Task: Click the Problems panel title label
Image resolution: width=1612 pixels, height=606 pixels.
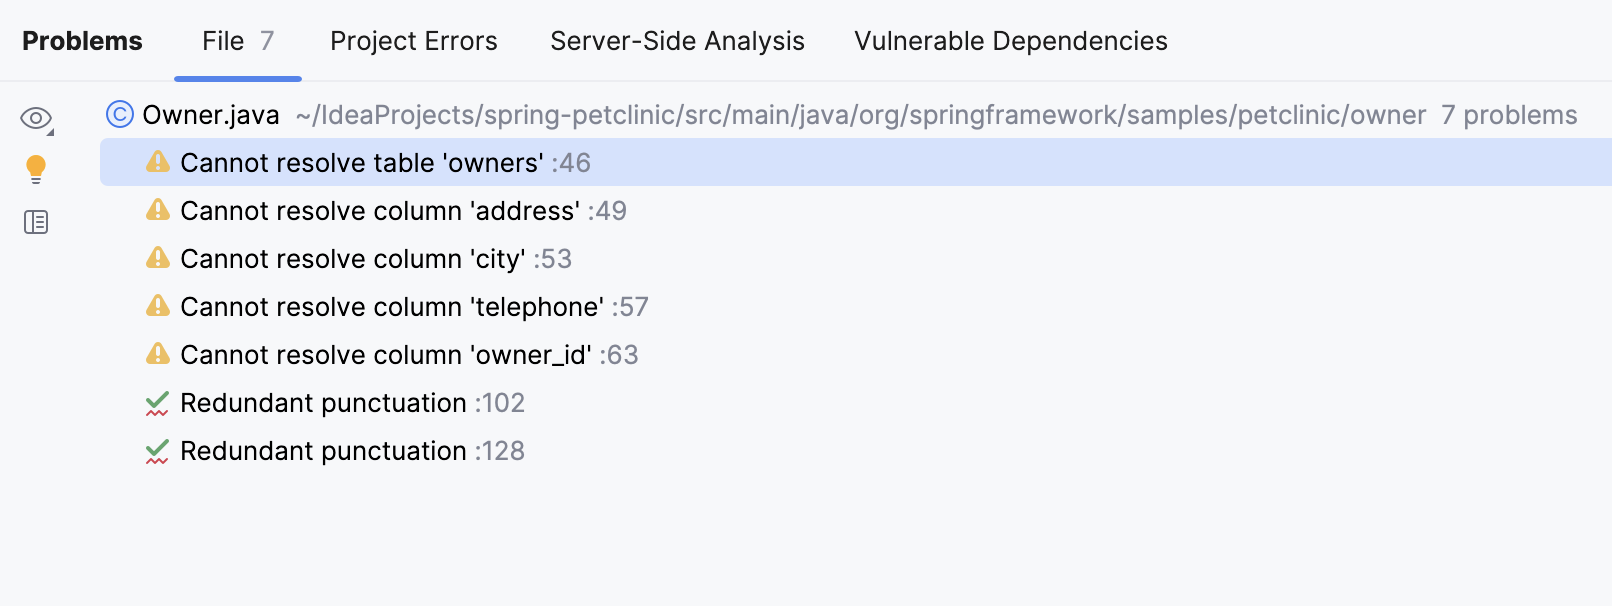Action: tap(82, 41)
